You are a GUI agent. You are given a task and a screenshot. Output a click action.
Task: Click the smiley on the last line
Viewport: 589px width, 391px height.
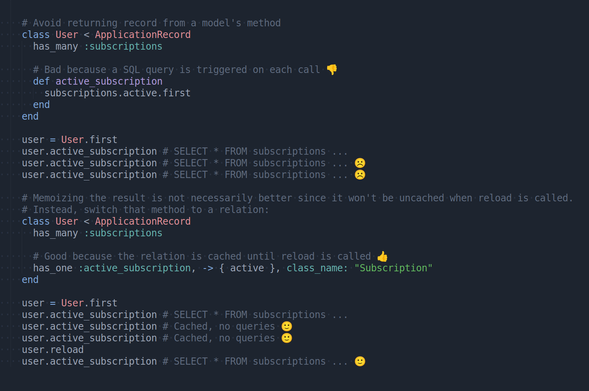click(x=360, y=361)
